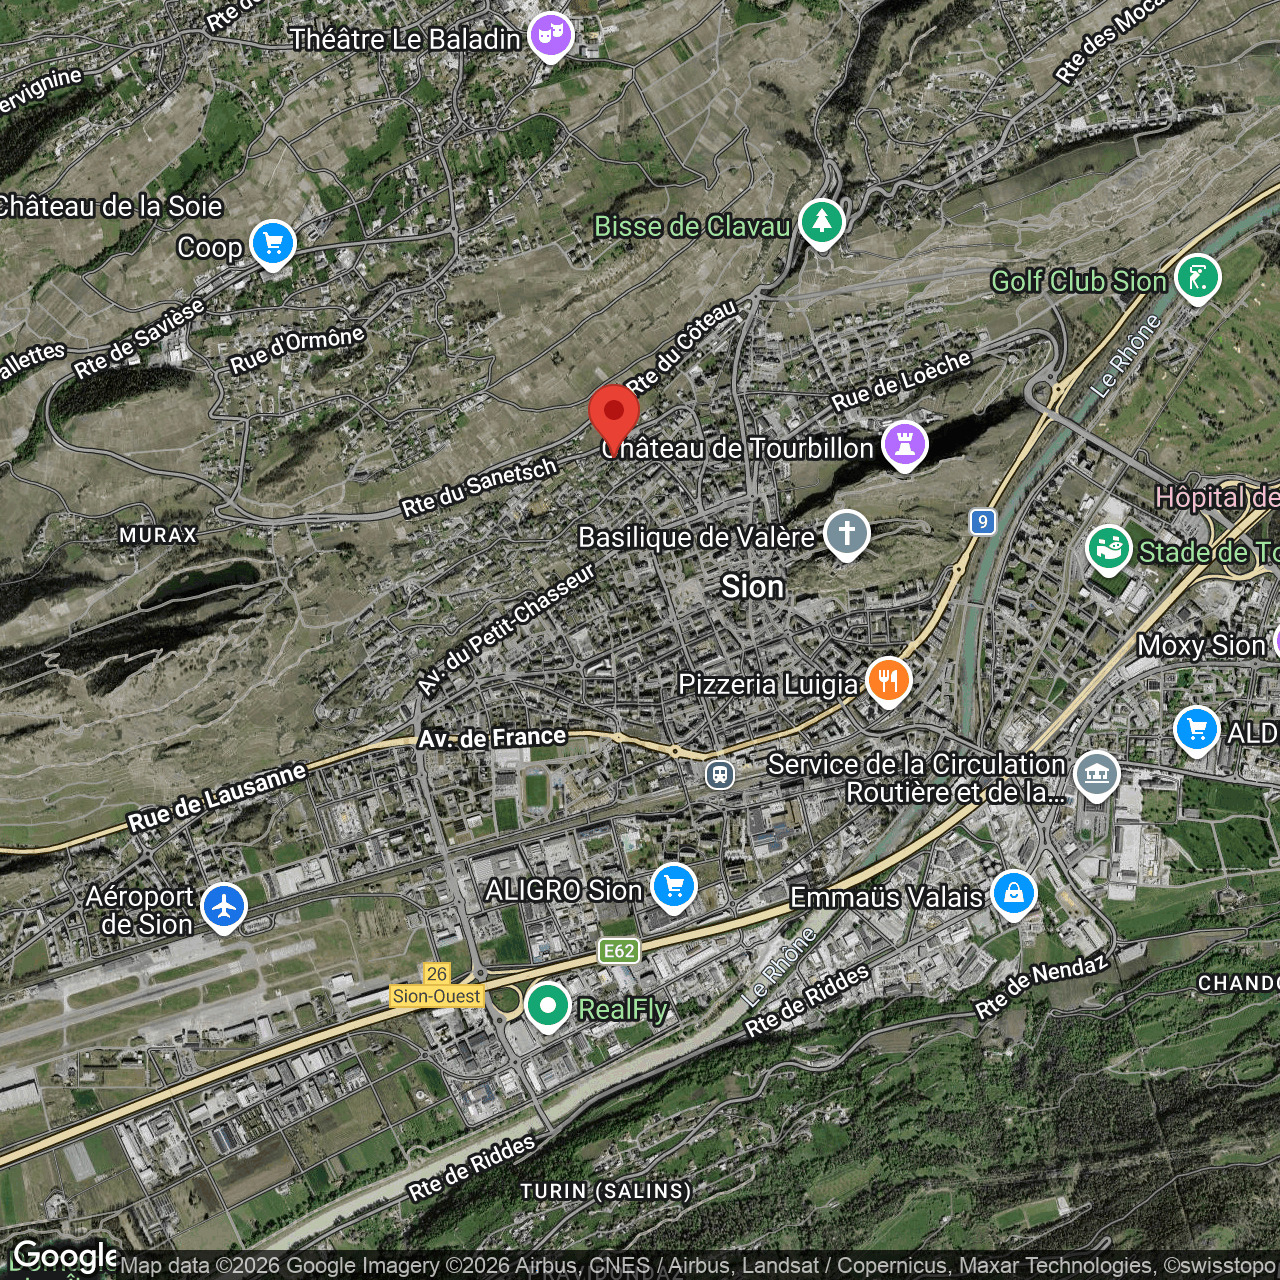Viewport: 1280px width, 1280px height.
Task: Click the Google logo
Action: pyautogui.click(x=64, y=1257)
